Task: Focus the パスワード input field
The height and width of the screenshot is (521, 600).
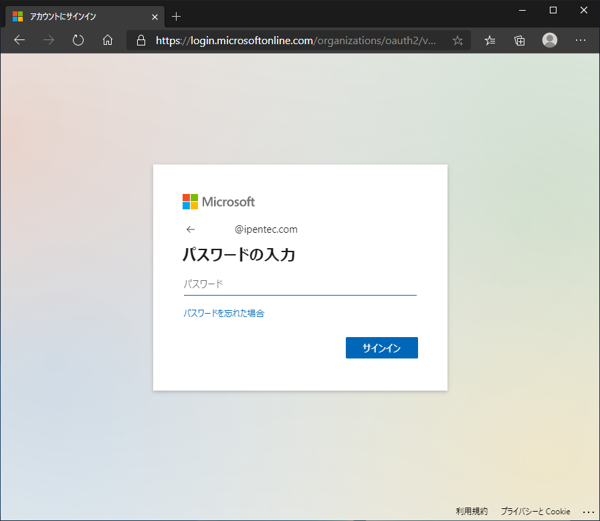Action: coord(300,284)
